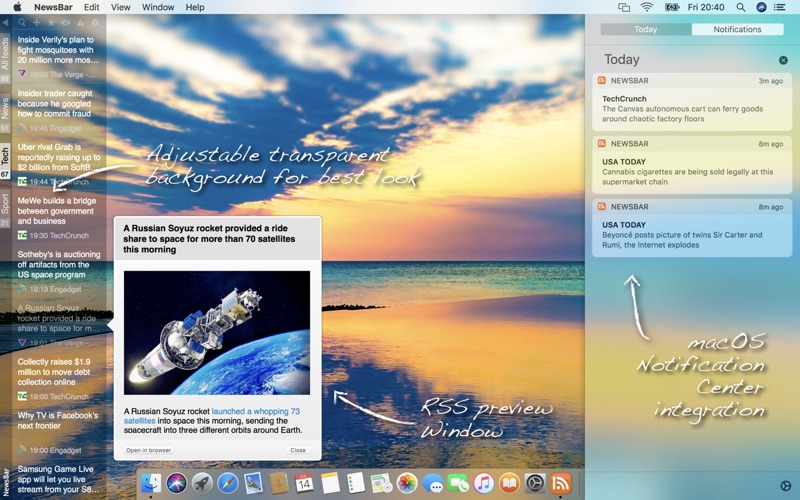Open Maps from the Dock
800x500 pixels.
[381, 483]
